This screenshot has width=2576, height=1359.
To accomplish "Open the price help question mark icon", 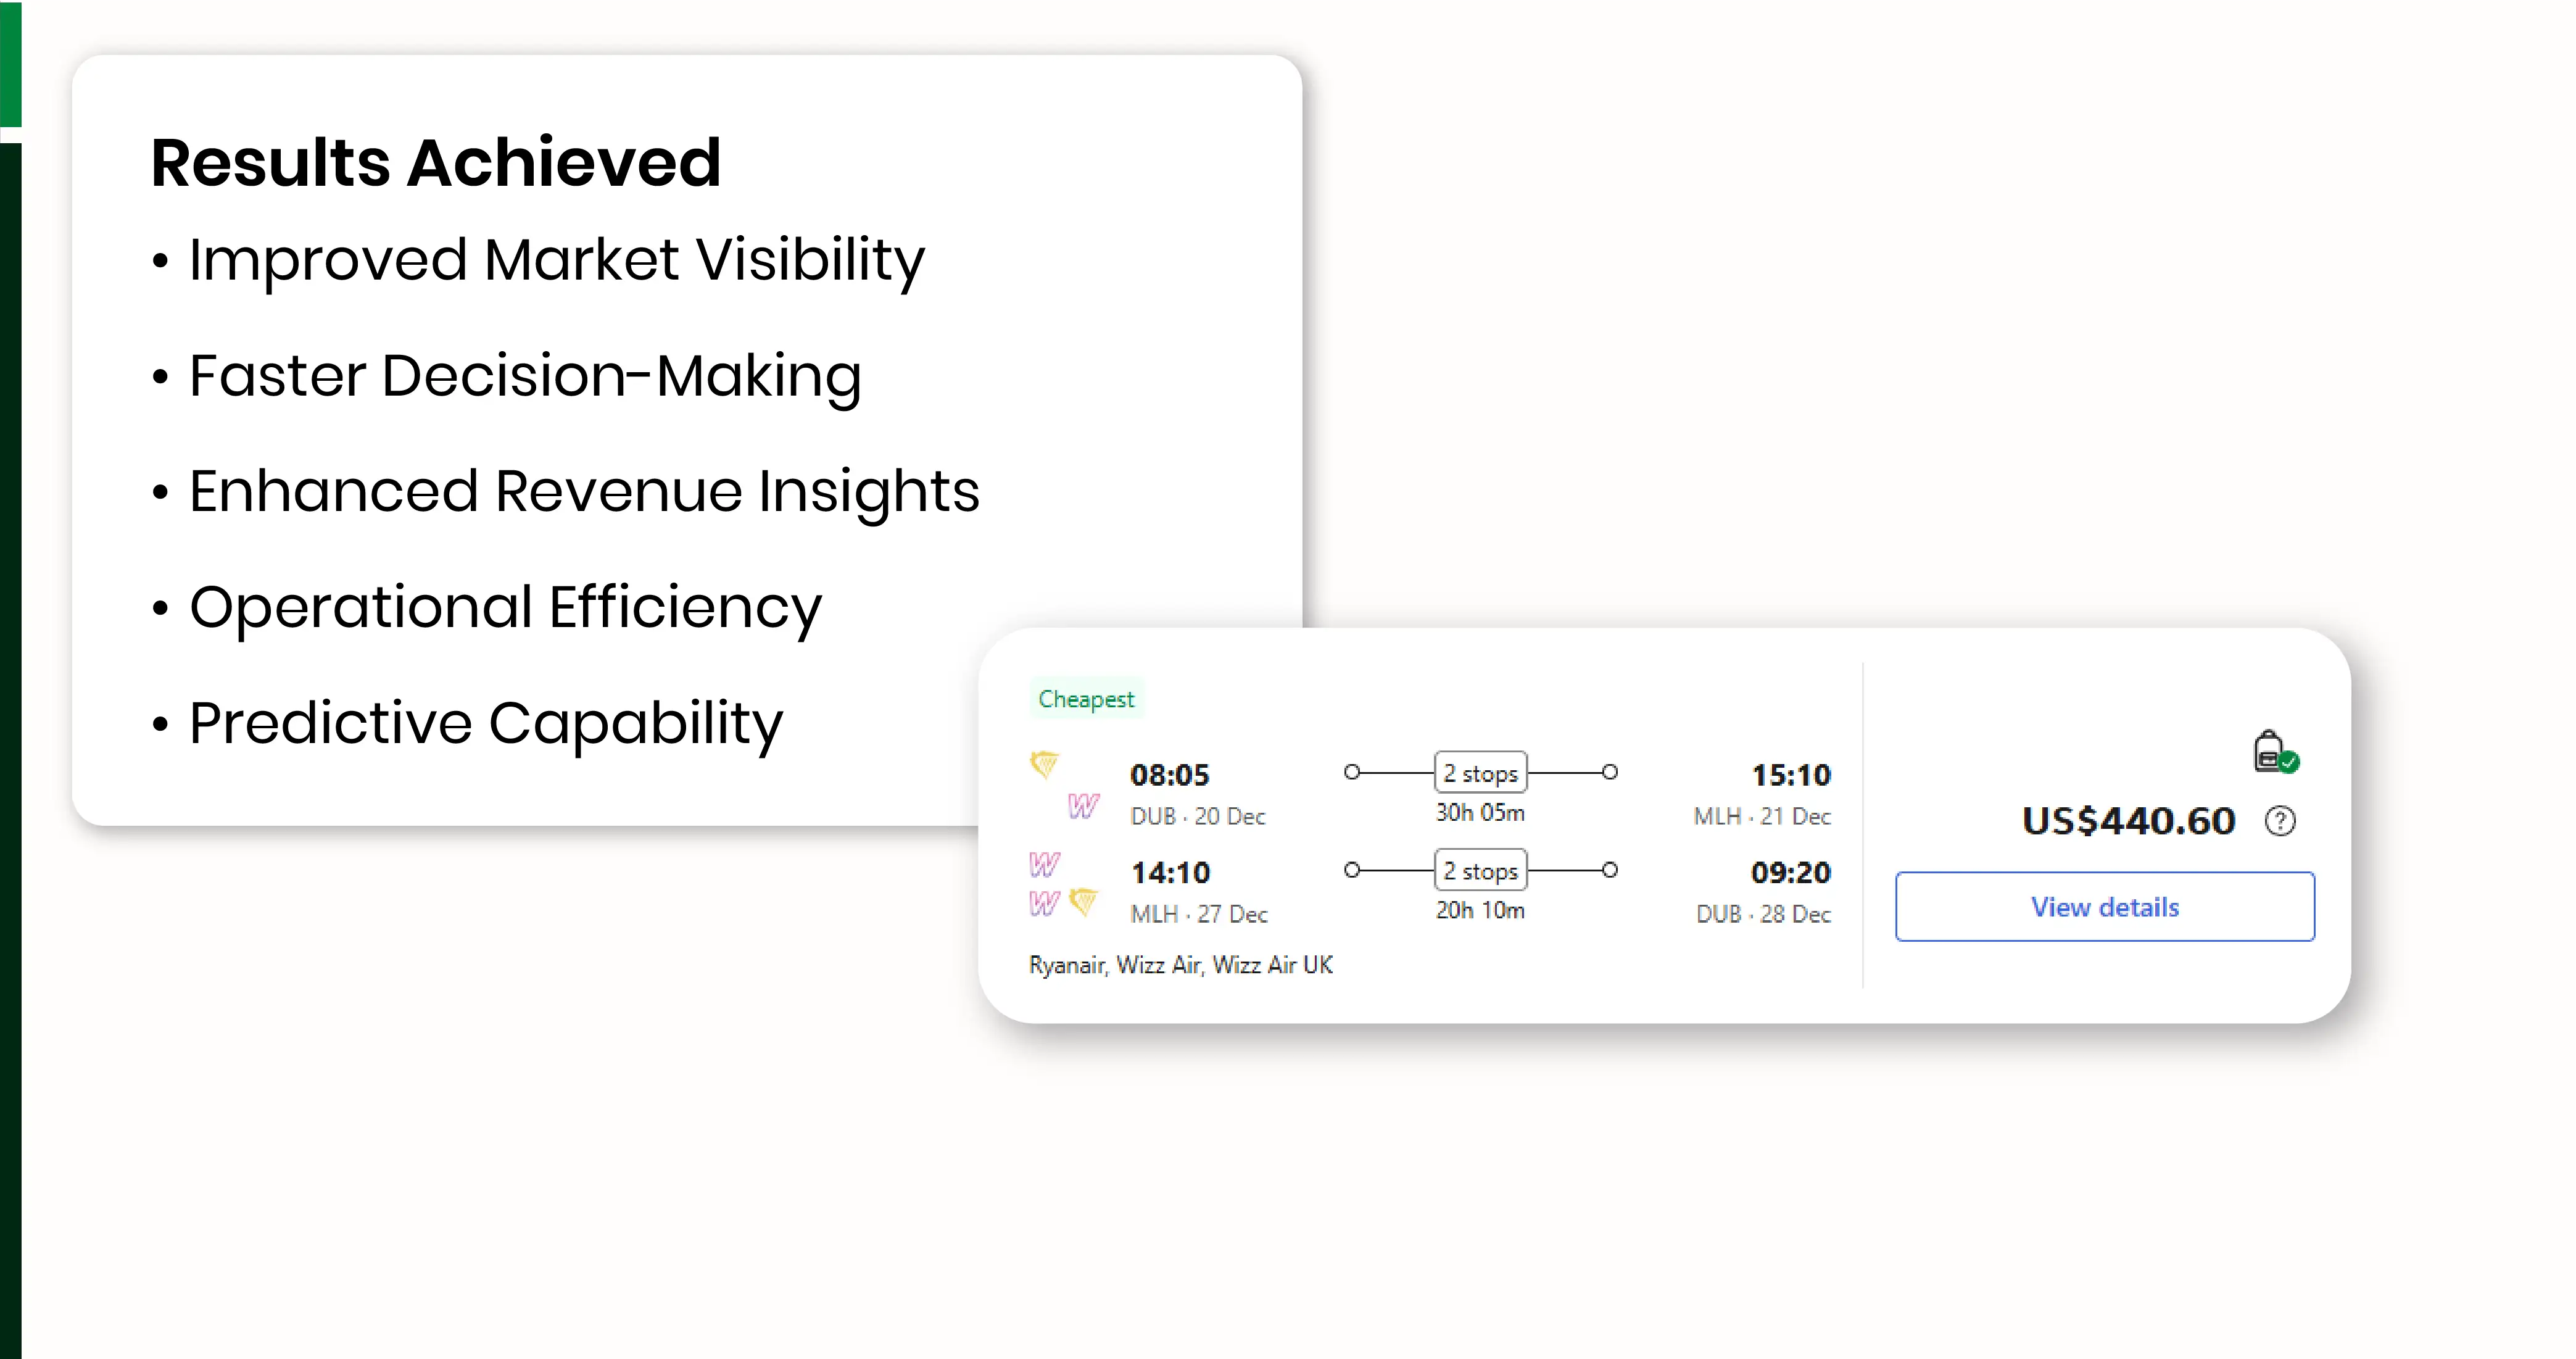I will (2280, 821).
